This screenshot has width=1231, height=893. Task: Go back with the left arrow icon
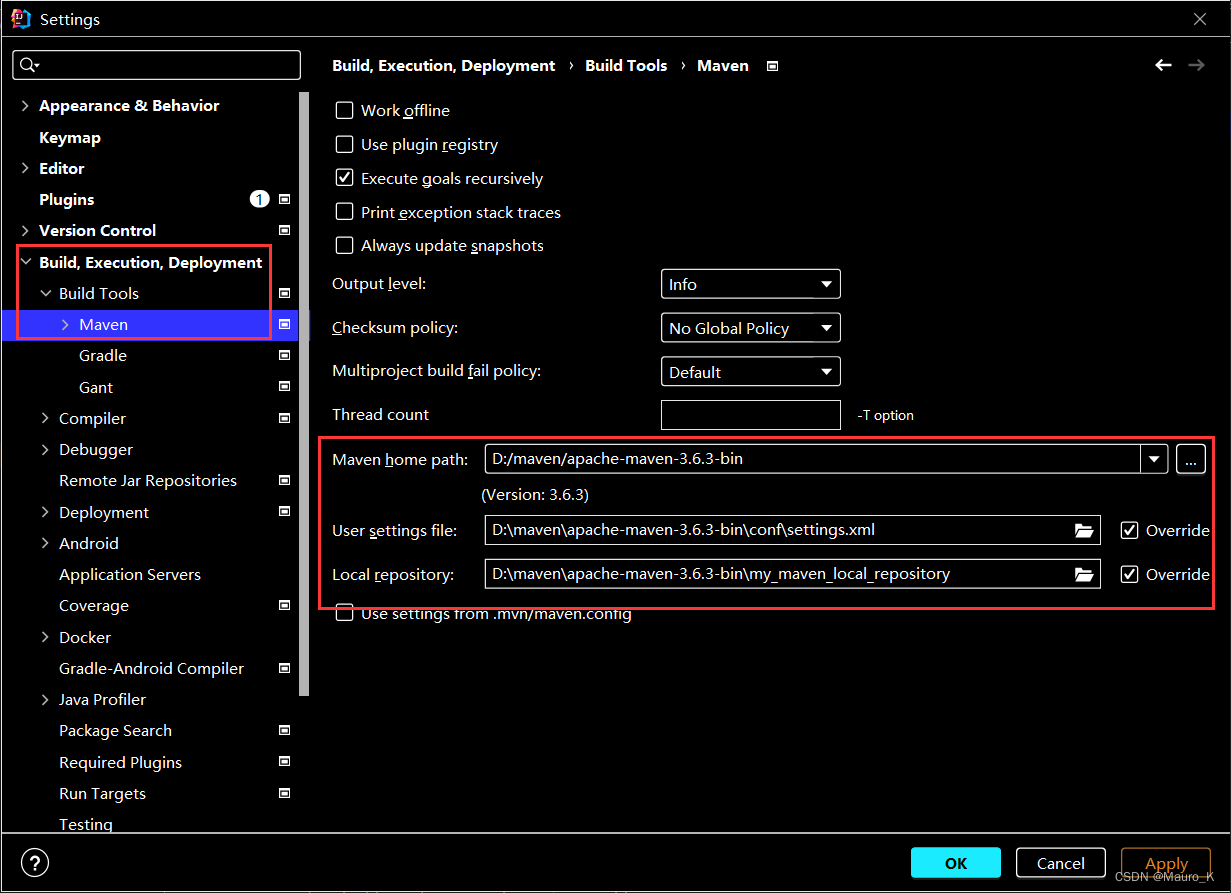(1163, 65)
